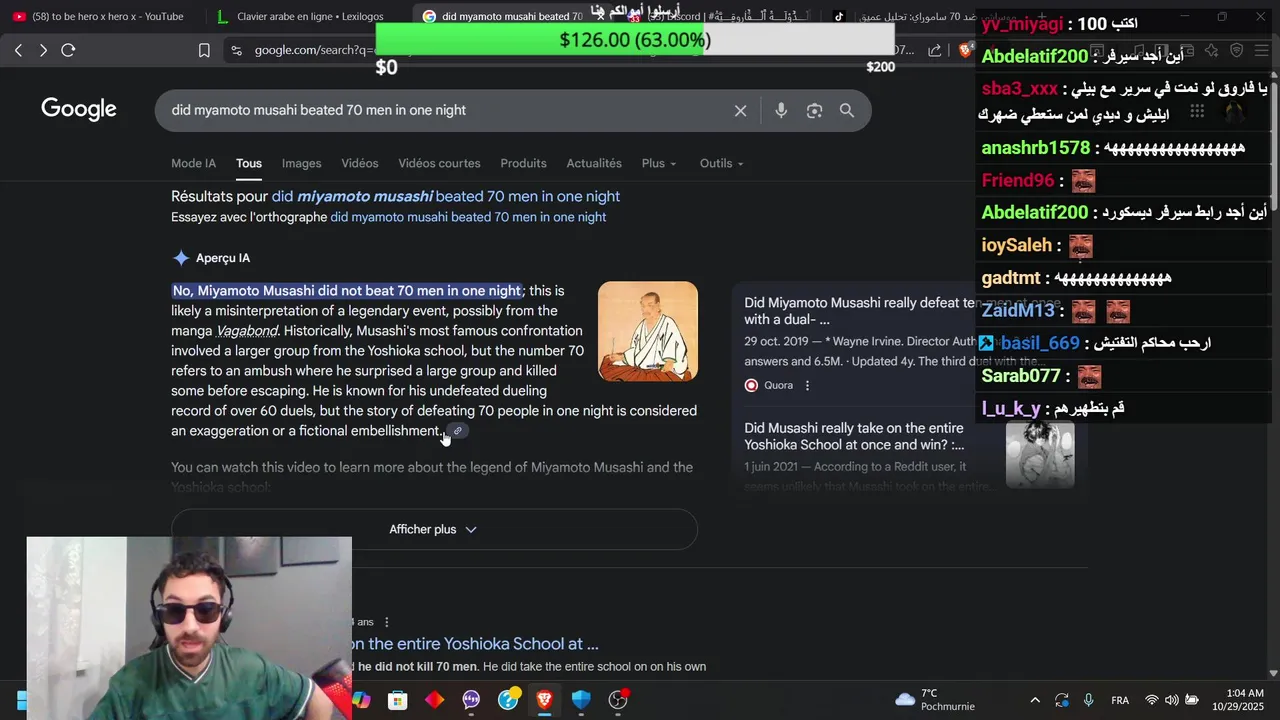
Task: Open the Produits search tab
Action: pos(523,163)
